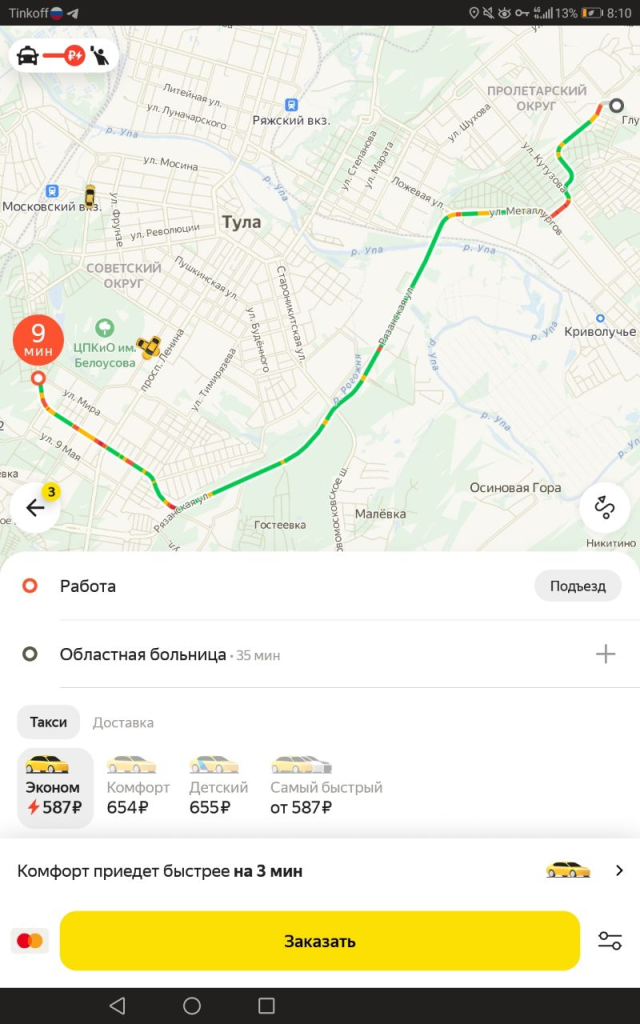Viewport: 640px width, 1024px height.
Task: Pick the Самый быстрый tariff
Action: (x=325, y=787)
